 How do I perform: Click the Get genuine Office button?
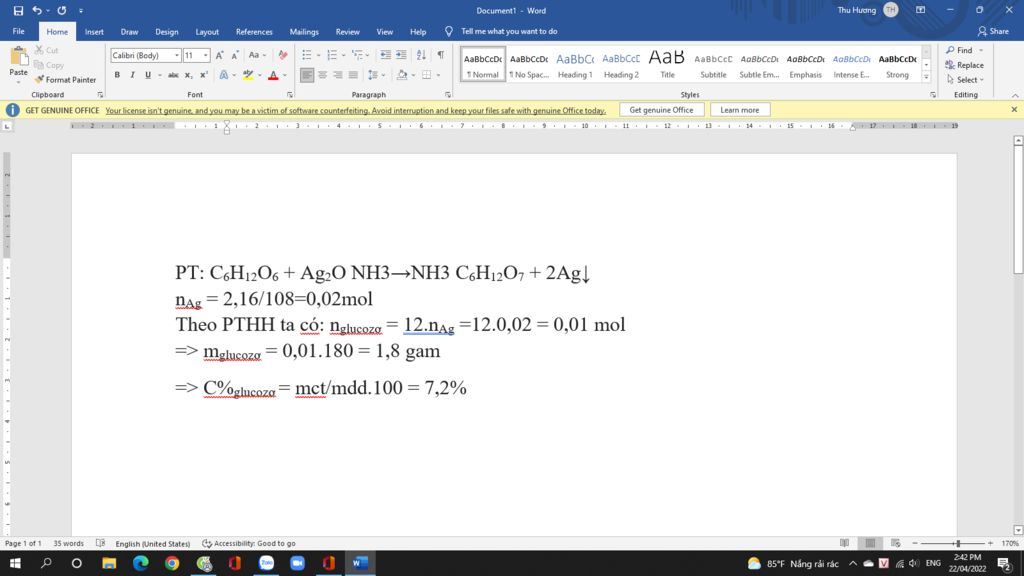click(x=661, y=110)
